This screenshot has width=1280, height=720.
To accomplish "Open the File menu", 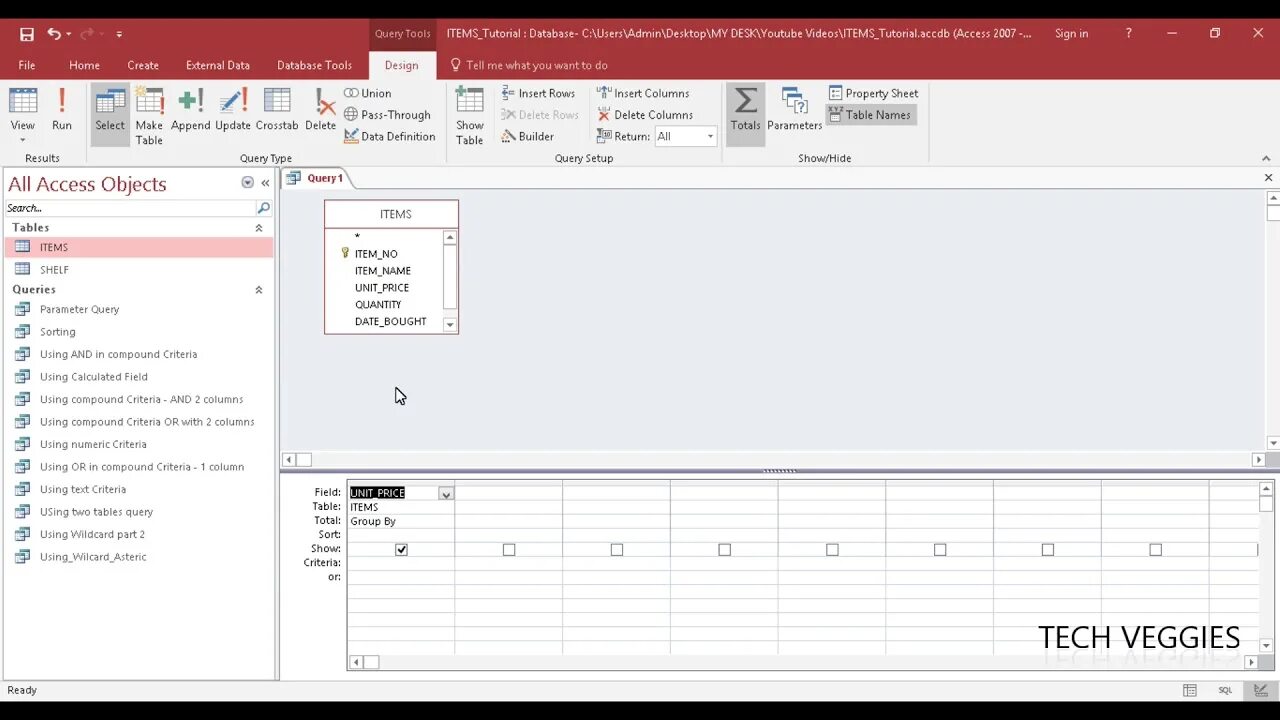I will (x=27, y=65).
